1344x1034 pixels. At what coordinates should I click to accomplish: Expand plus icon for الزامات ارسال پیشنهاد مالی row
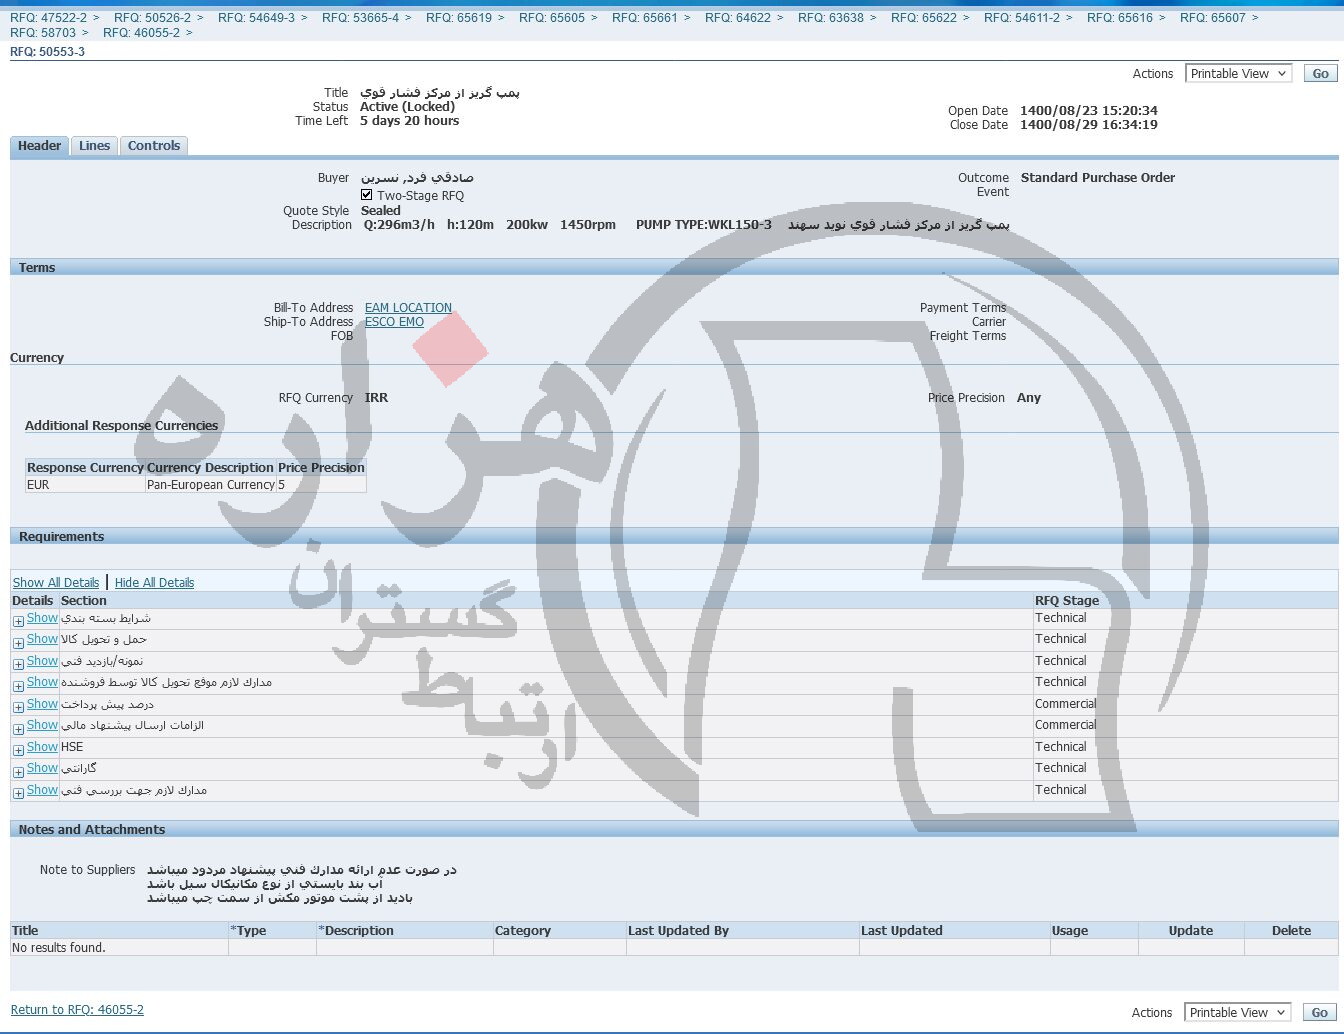tap(18, 729)
